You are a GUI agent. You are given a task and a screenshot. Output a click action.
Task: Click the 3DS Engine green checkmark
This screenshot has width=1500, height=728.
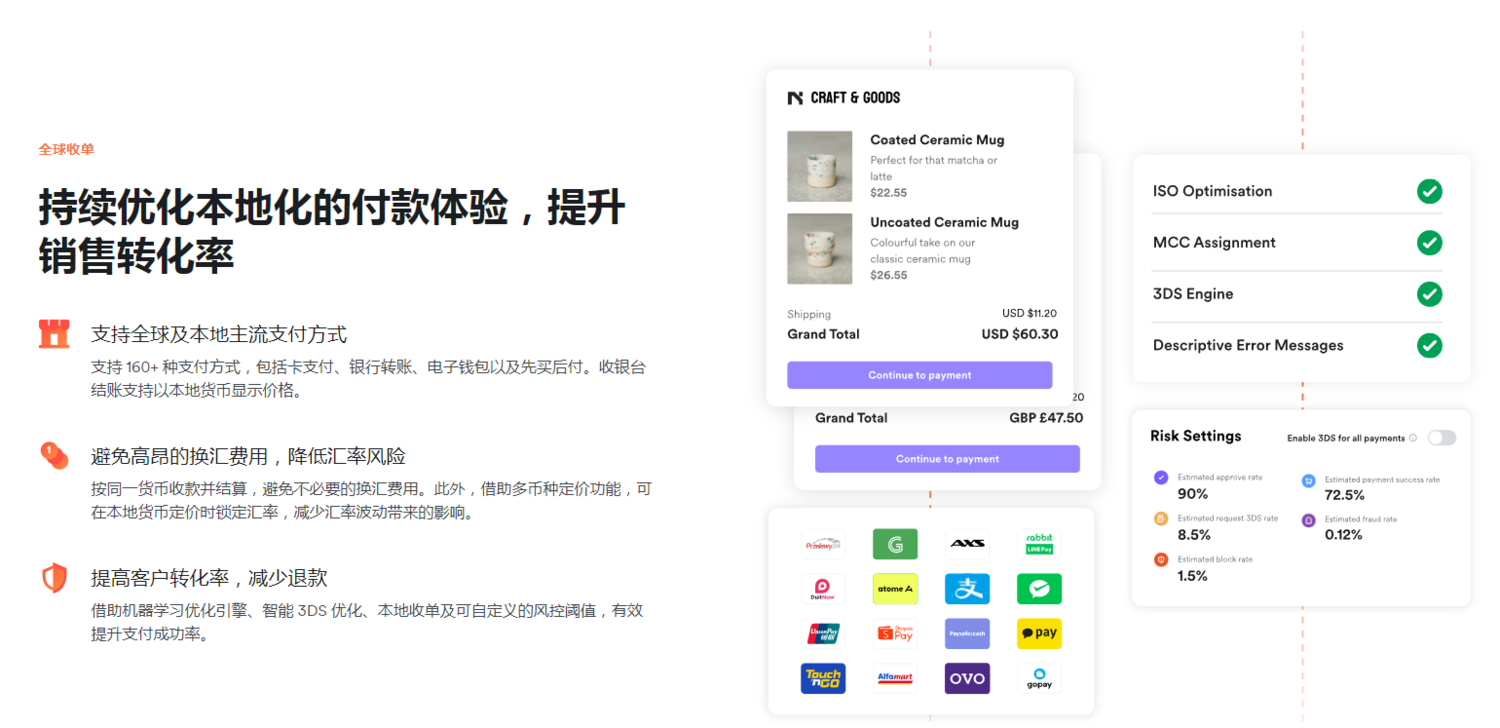(1429, 294)
